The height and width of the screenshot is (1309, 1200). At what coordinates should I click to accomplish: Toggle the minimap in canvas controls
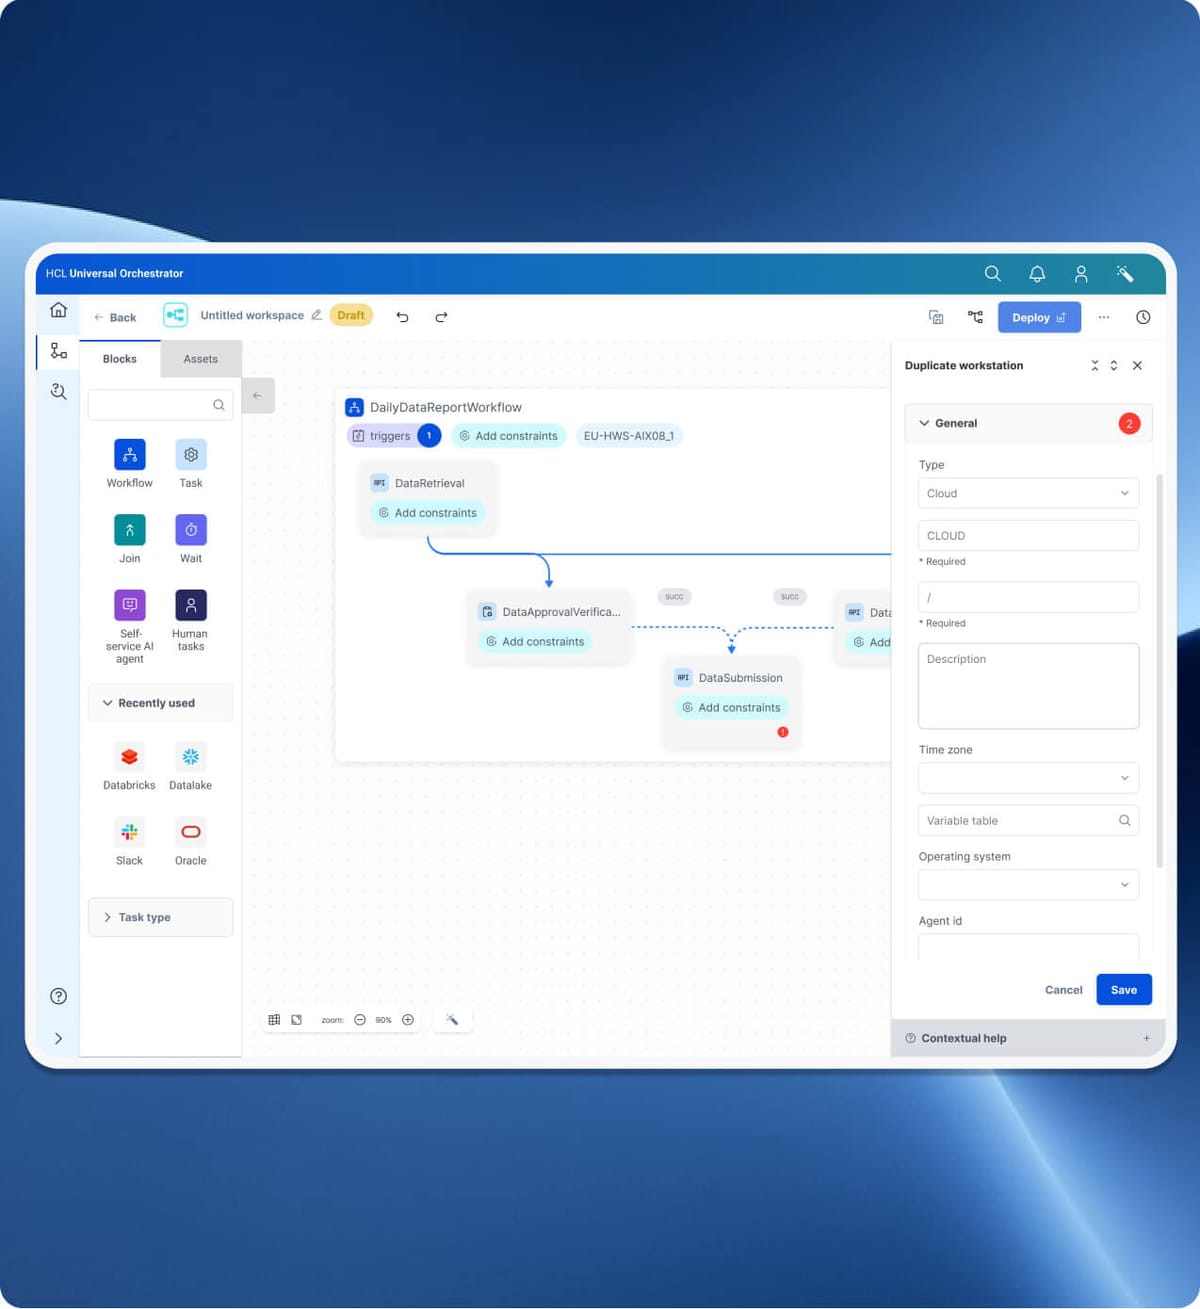pos(296,1019)
